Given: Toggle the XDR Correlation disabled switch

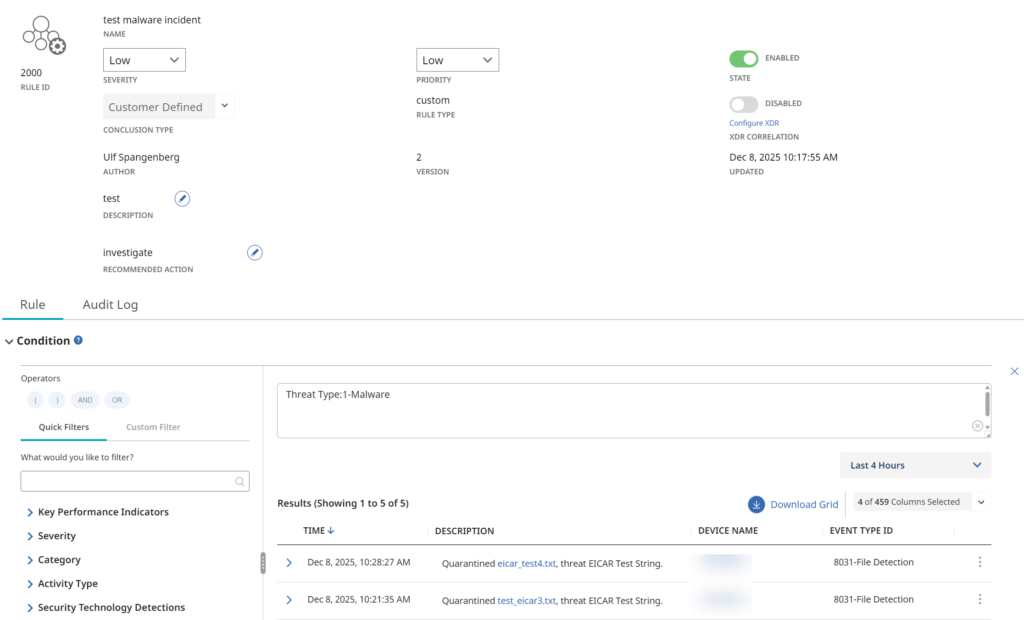Looking at the screenshot, I should coord(744,104).
